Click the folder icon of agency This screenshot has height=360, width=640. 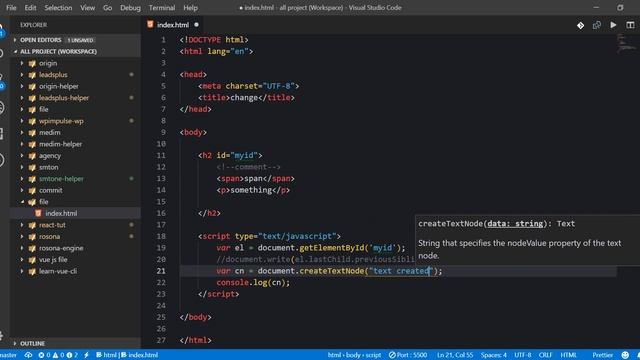point(32,156)
